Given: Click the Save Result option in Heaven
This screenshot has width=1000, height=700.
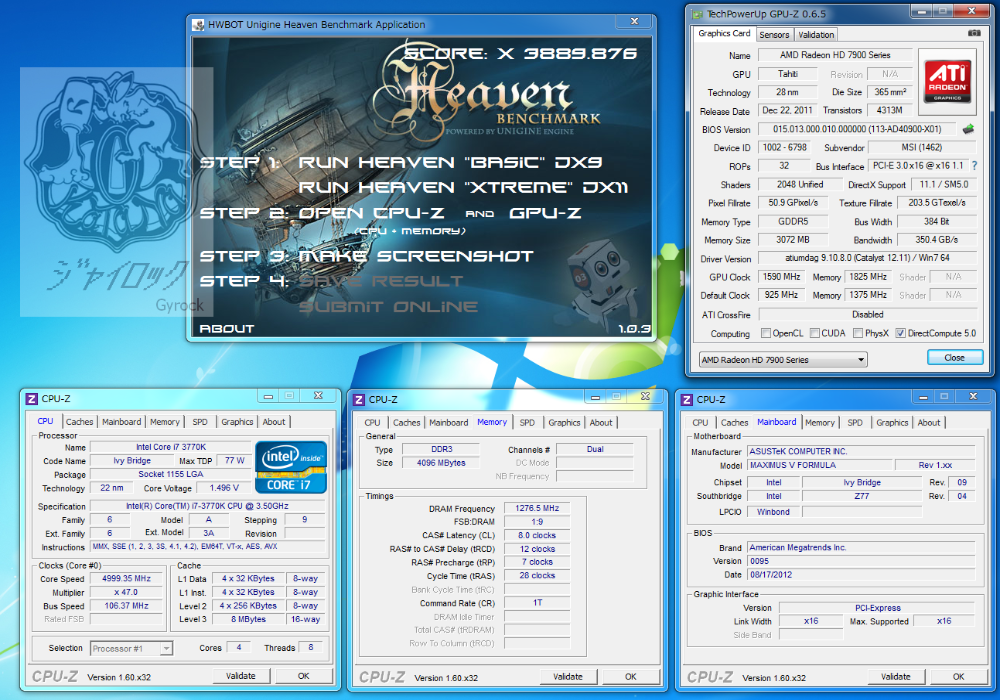Looking at the screenshot, I should click(381, 281).
